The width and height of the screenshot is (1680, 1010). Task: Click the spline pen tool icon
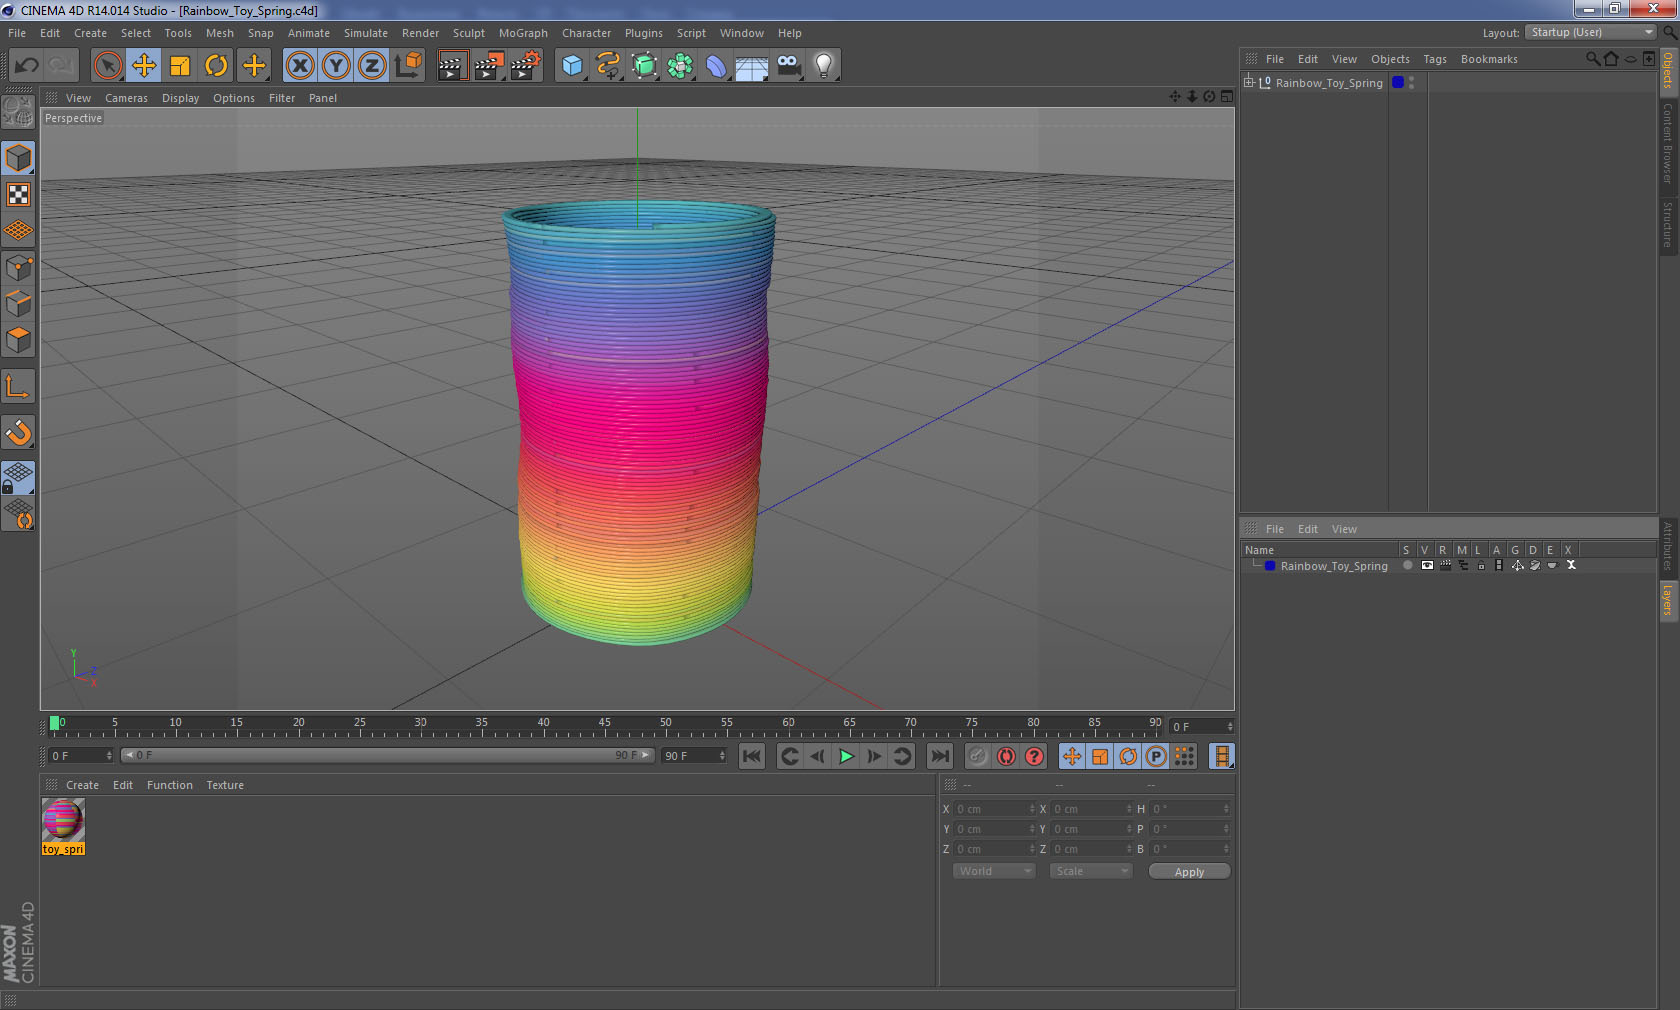tap(608, 66)
